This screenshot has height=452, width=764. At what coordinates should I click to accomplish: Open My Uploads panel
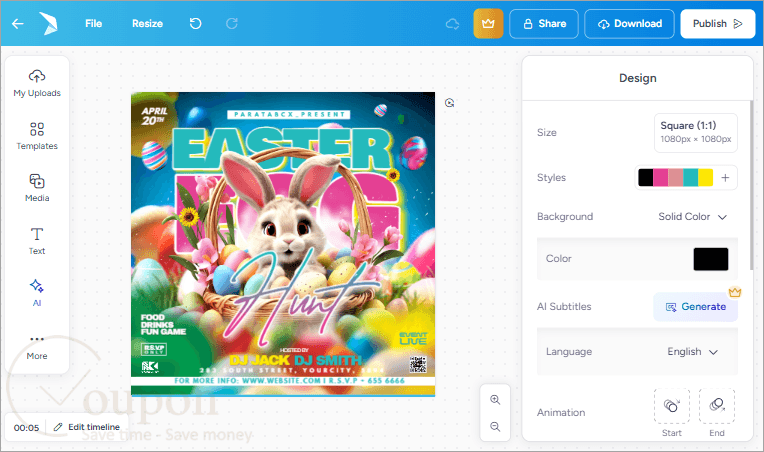click(37, 83)
